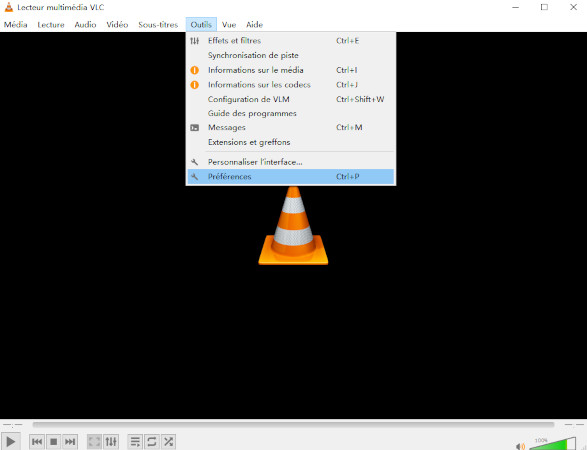Select Extensions et greffons
Image resolution: width=587 pixels, height=450 pixels.
(291, 142)
